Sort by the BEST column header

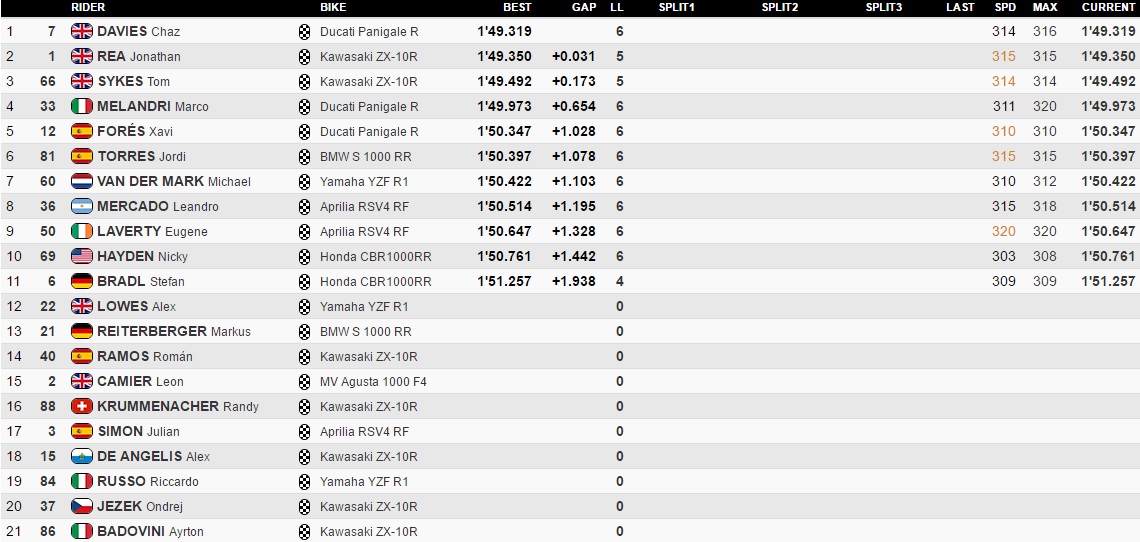(517, 7)
